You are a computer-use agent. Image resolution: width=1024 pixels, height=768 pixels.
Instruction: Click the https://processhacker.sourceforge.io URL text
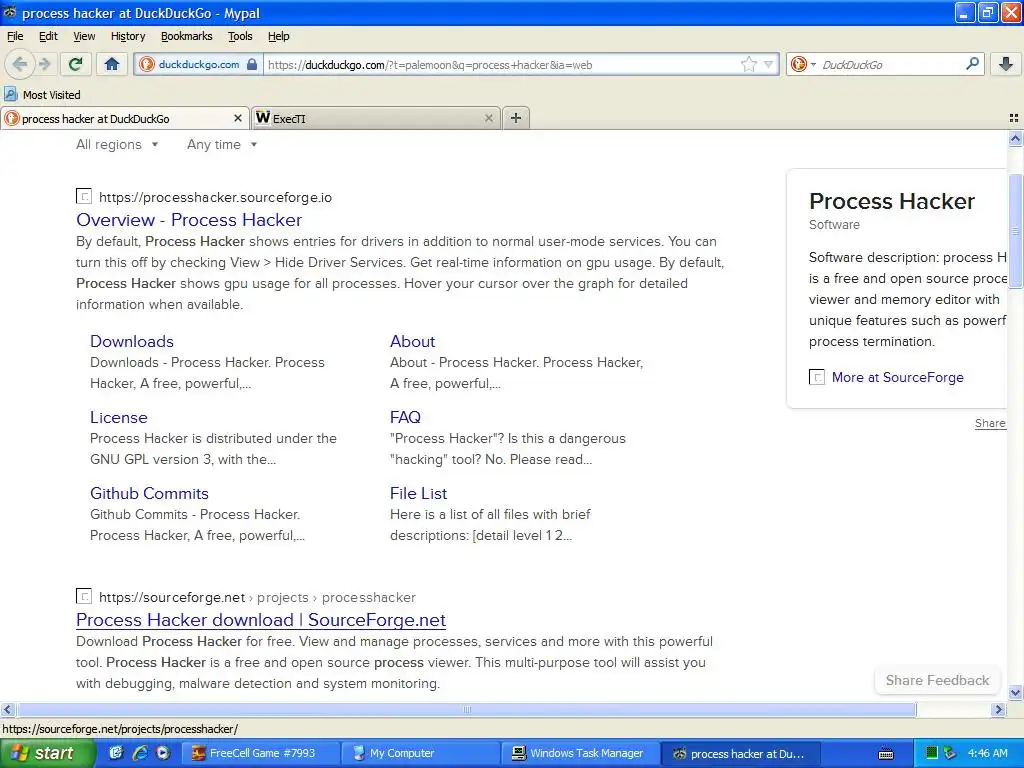(x=215, y=197)
